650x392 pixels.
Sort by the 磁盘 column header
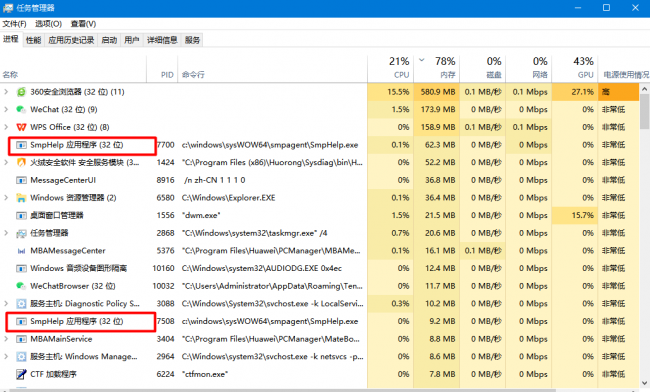483,69
